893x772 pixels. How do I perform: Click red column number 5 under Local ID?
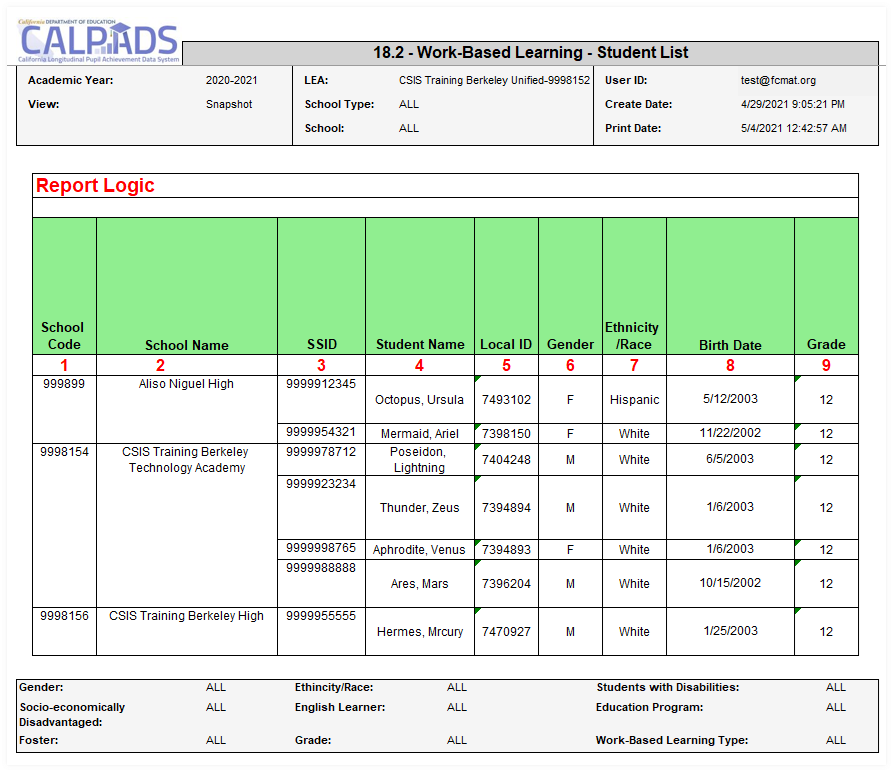click(x=506, y=365)
